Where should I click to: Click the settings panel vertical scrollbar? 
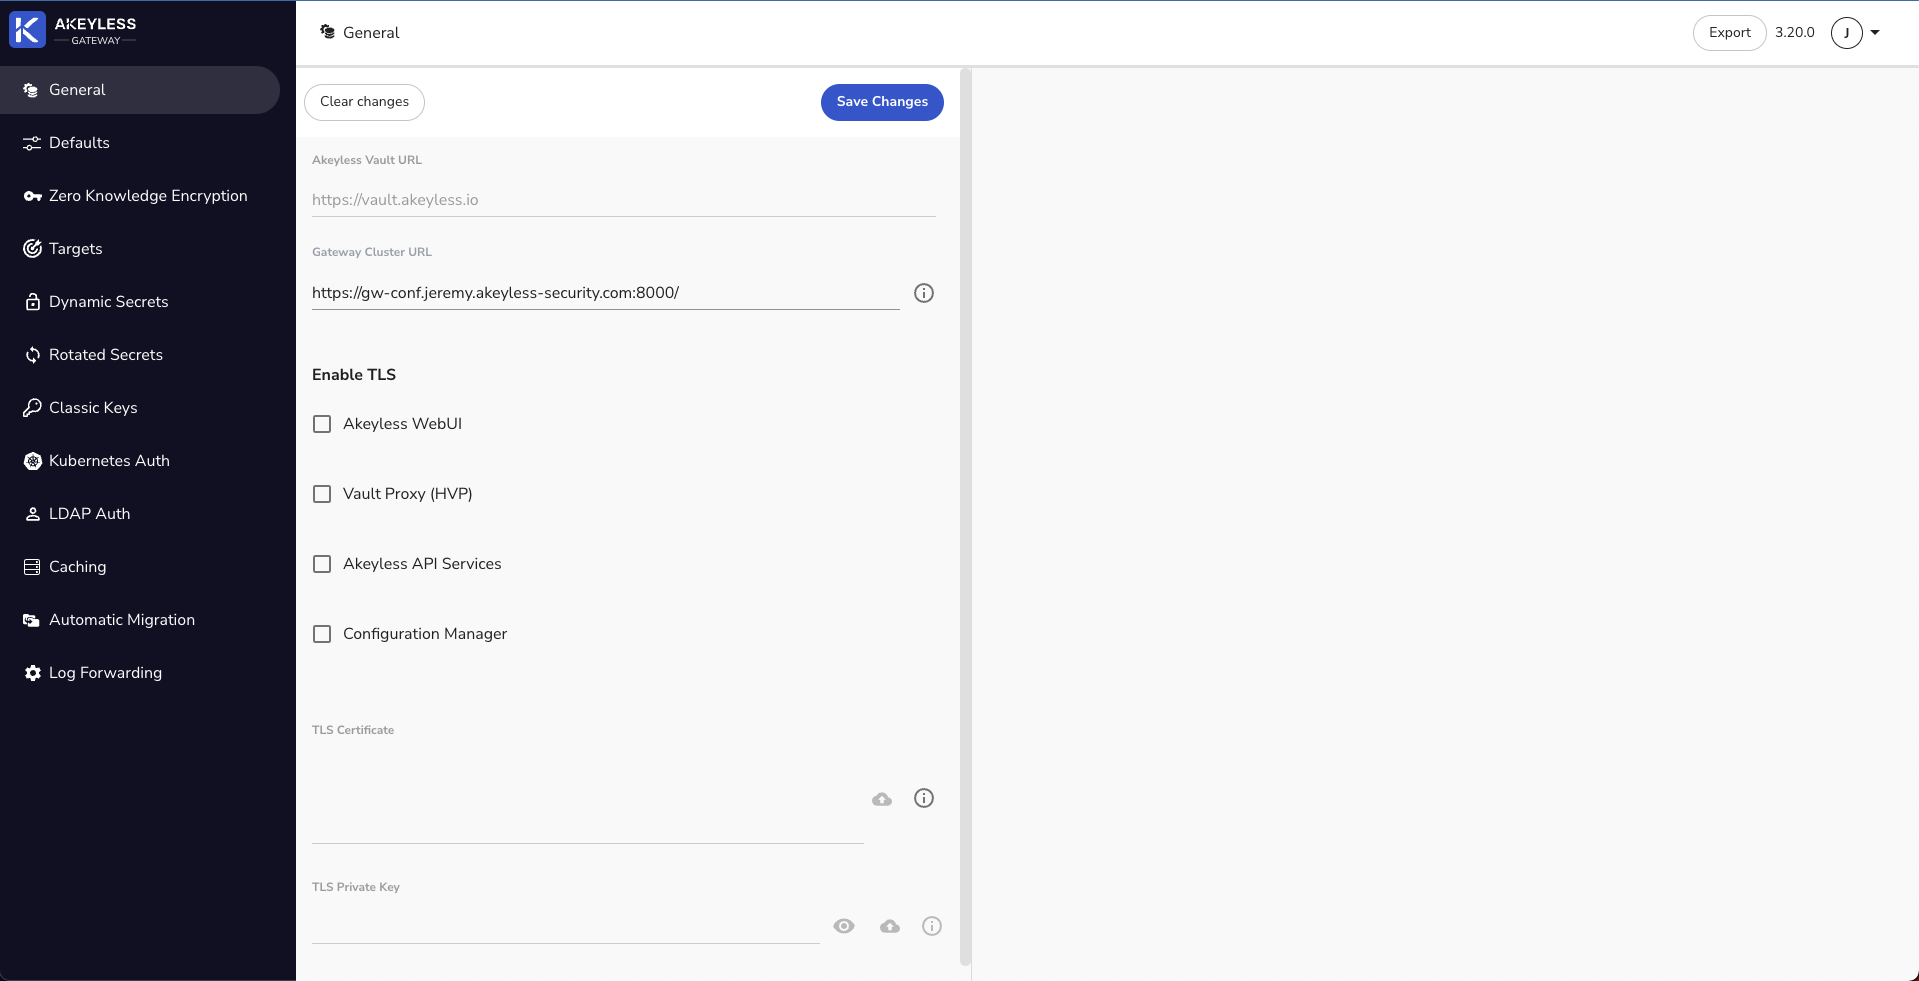click(965, 516)
